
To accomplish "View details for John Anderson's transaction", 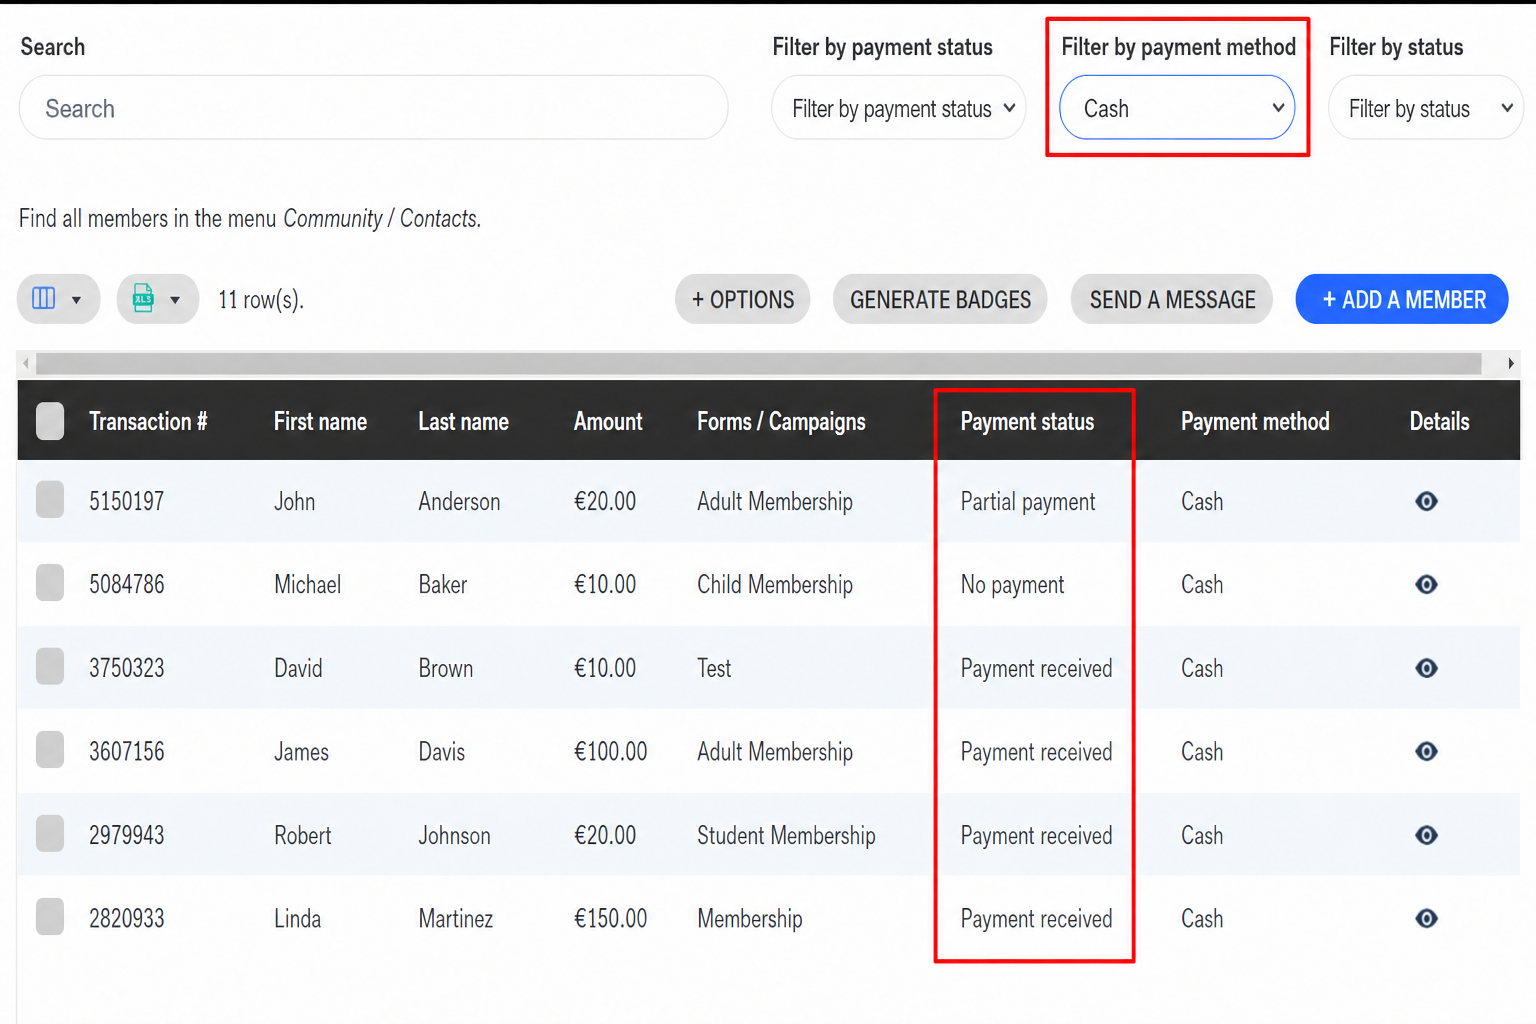I will coord(1426,501).
